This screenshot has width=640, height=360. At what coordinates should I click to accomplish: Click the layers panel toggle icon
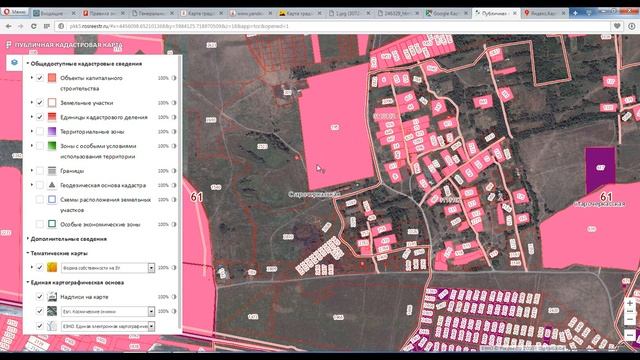14,62
